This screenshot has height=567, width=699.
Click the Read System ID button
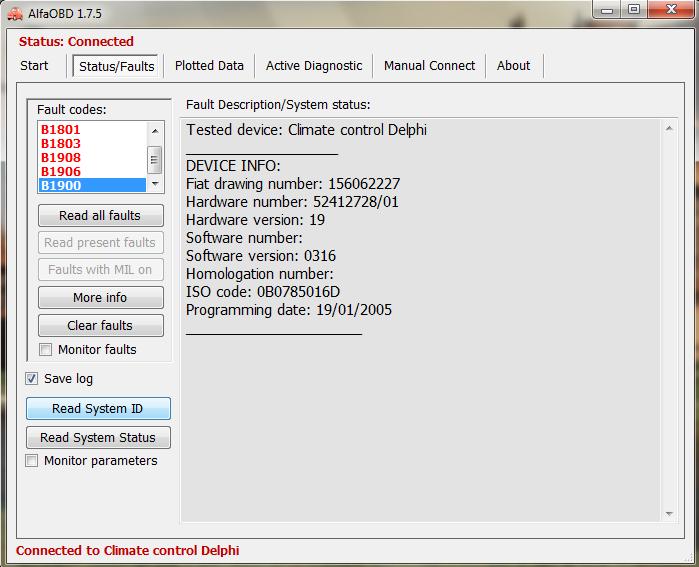pos(98,408)
